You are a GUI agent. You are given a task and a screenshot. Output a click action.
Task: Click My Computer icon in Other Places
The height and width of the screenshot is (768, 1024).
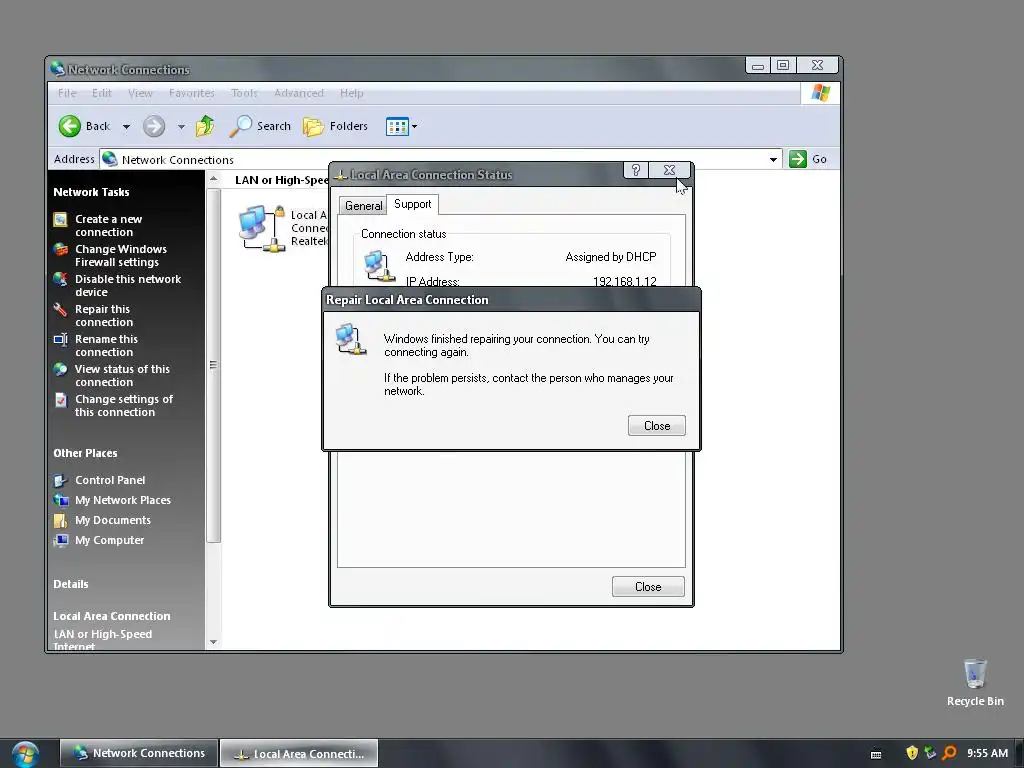61,541
